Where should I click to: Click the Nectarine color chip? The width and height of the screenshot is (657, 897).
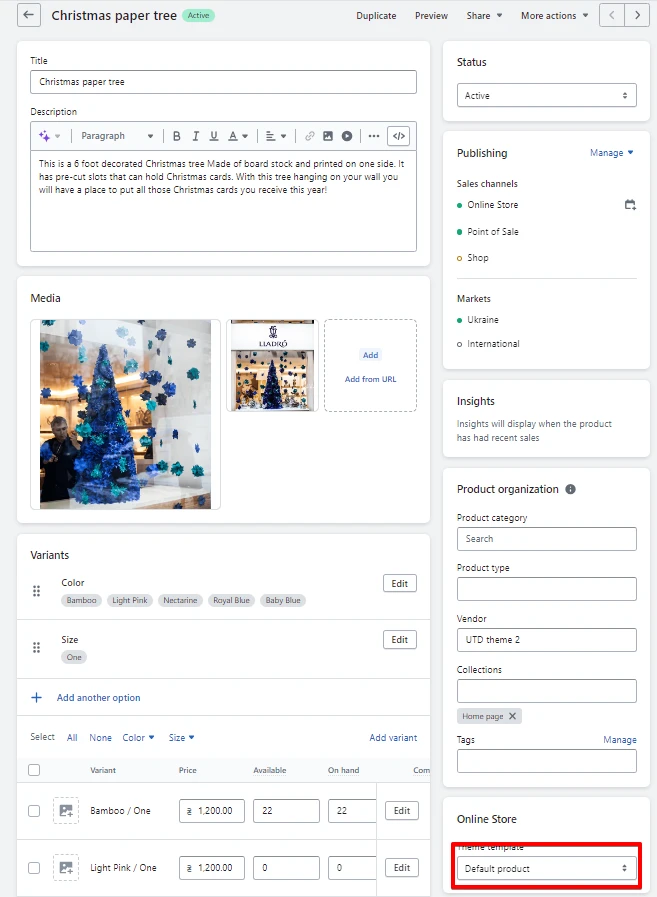(180, 600)
